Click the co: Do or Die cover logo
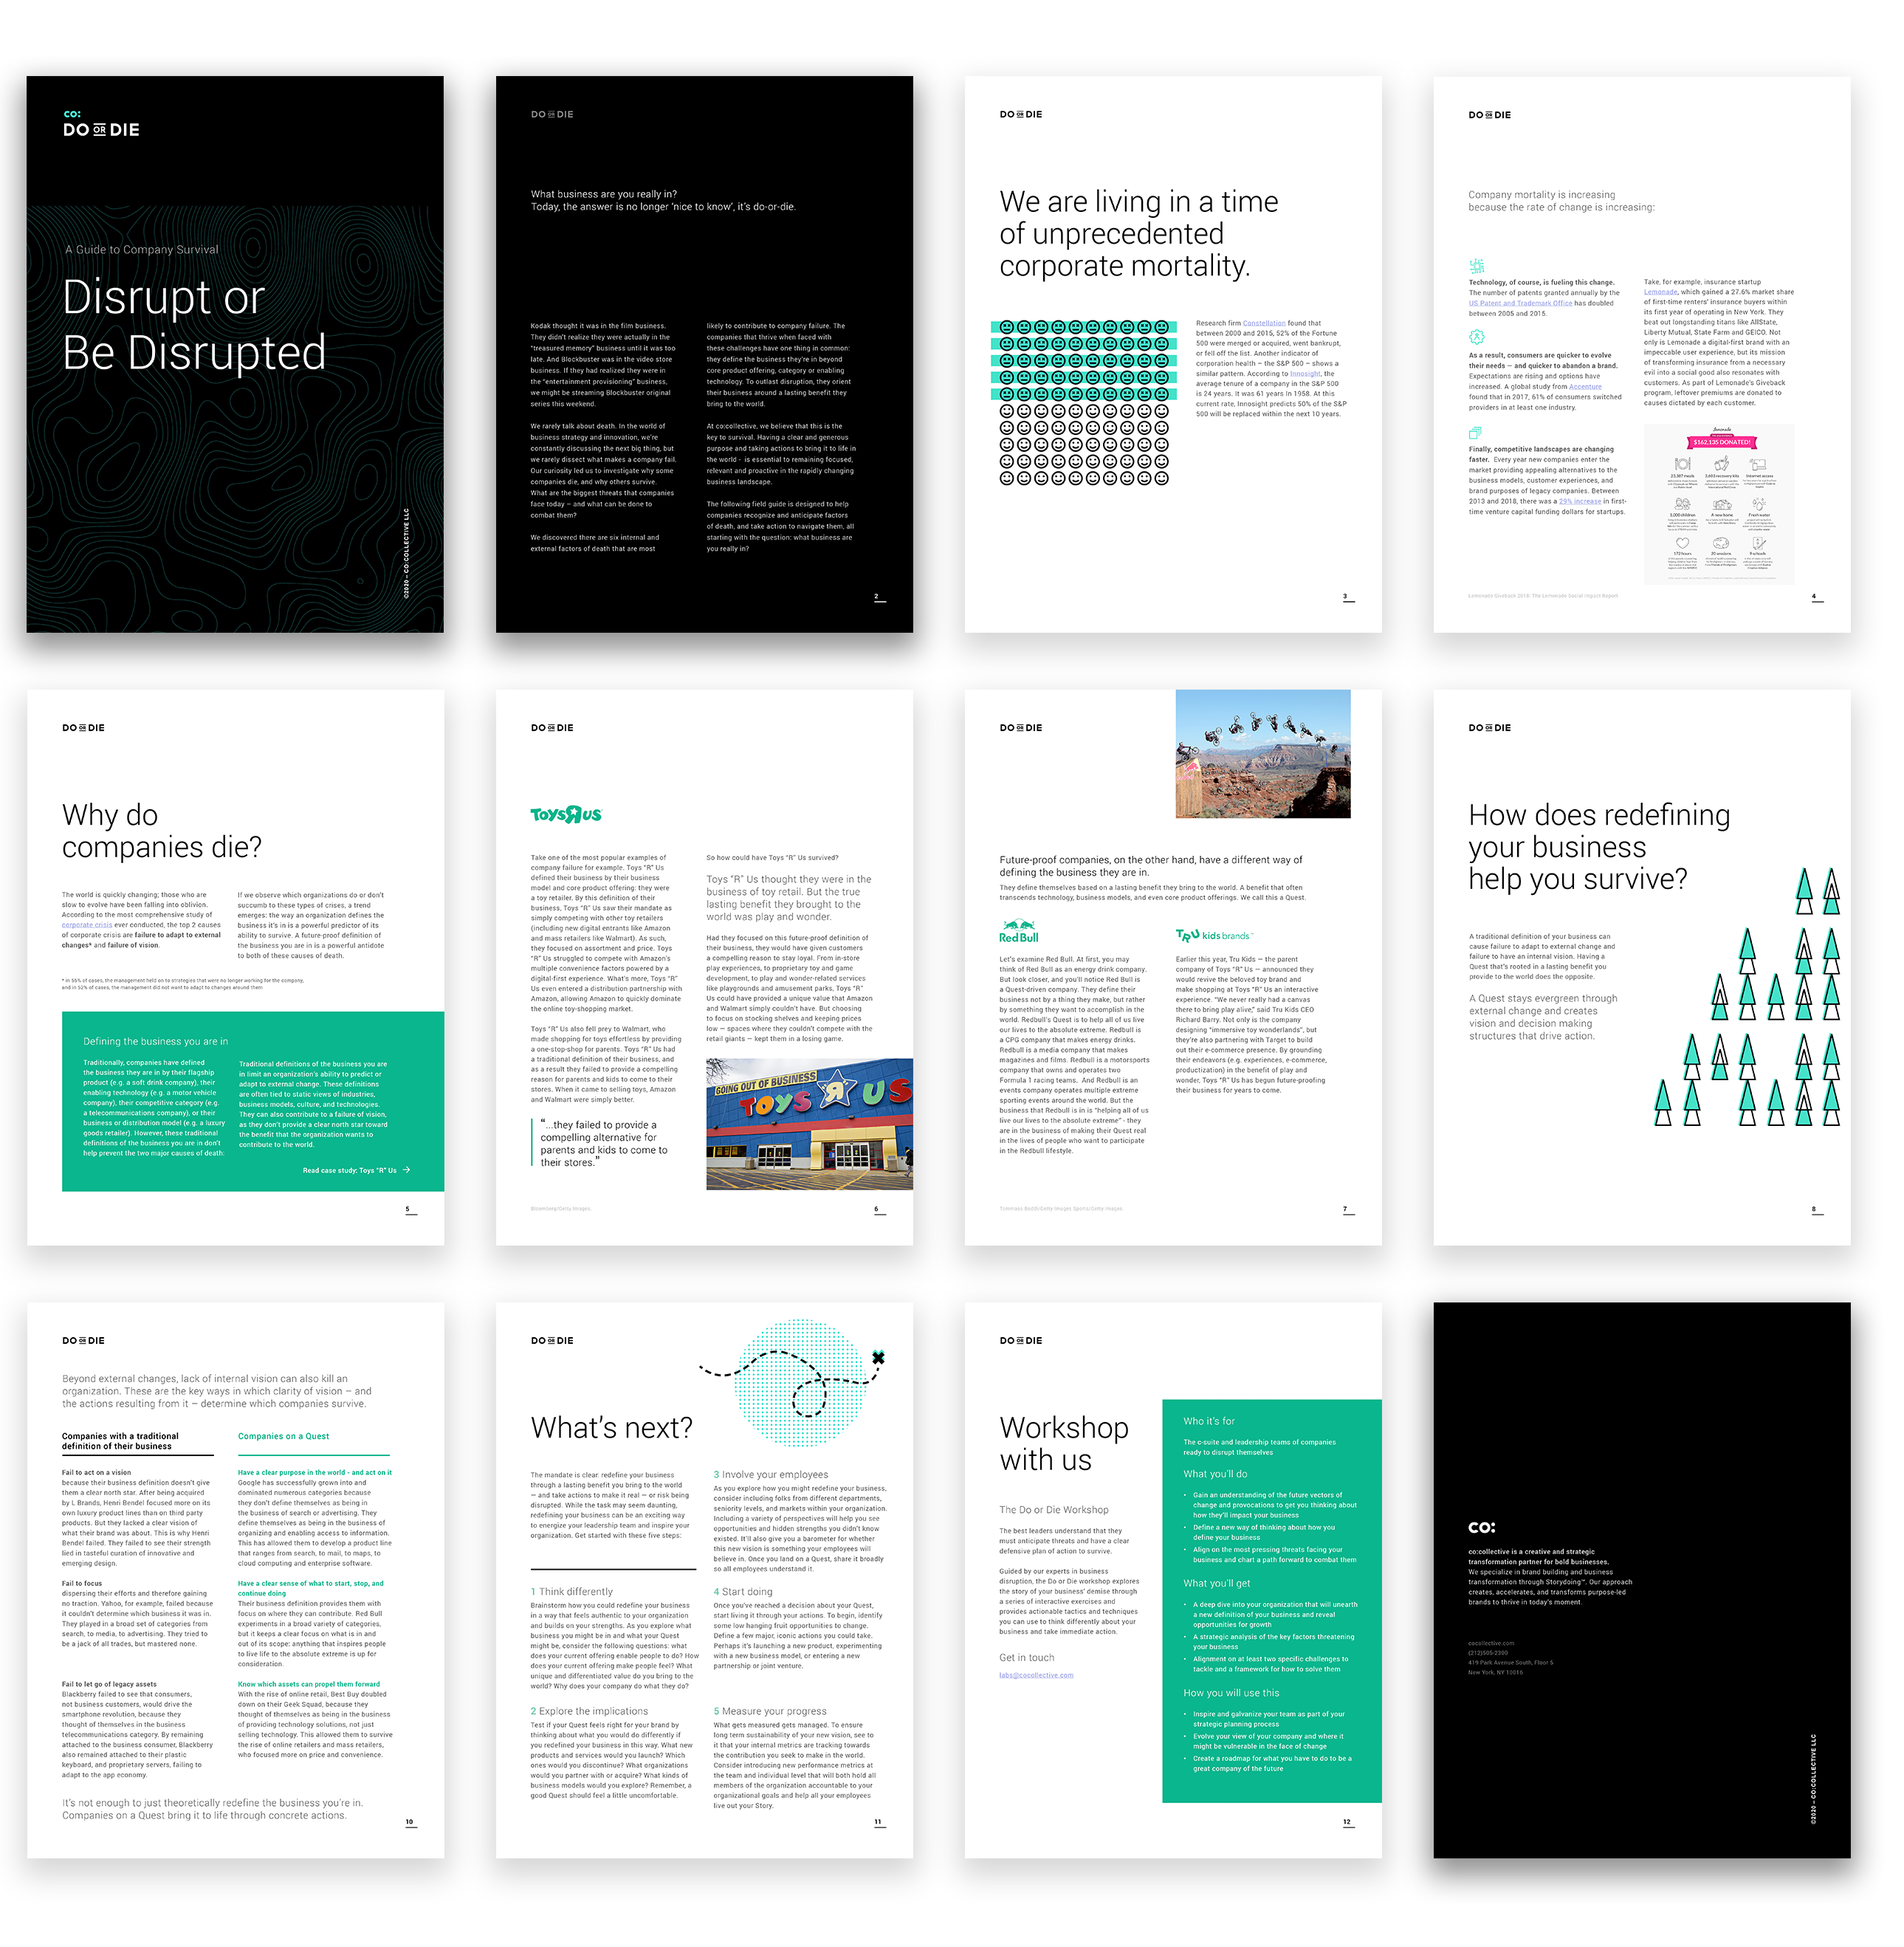The height and width of the screenshot is (1947, 1904). pyautogui.click(x=102, y=125)
